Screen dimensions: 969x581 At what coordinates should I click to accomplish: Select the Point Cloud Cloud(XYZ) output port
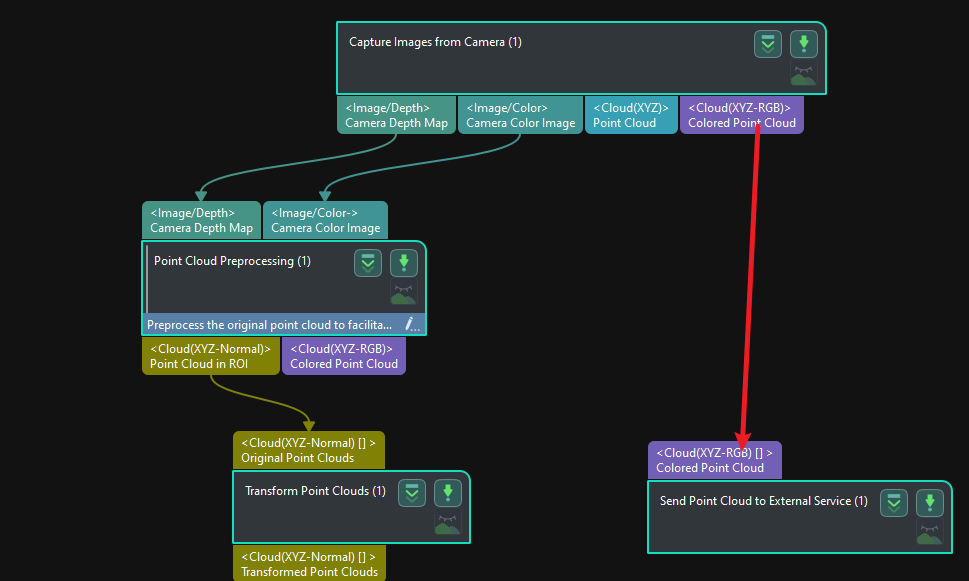(631, 115)
